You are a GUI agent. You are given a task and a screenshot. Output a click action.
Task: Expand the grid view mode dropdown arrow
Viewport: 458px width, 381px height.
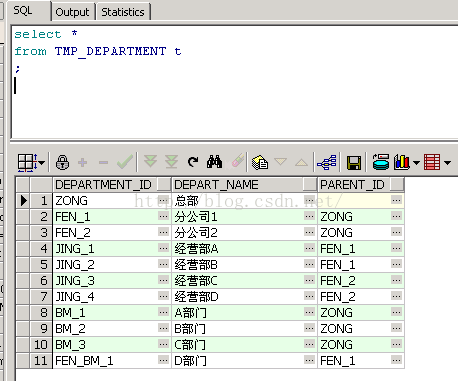point(42,163)
